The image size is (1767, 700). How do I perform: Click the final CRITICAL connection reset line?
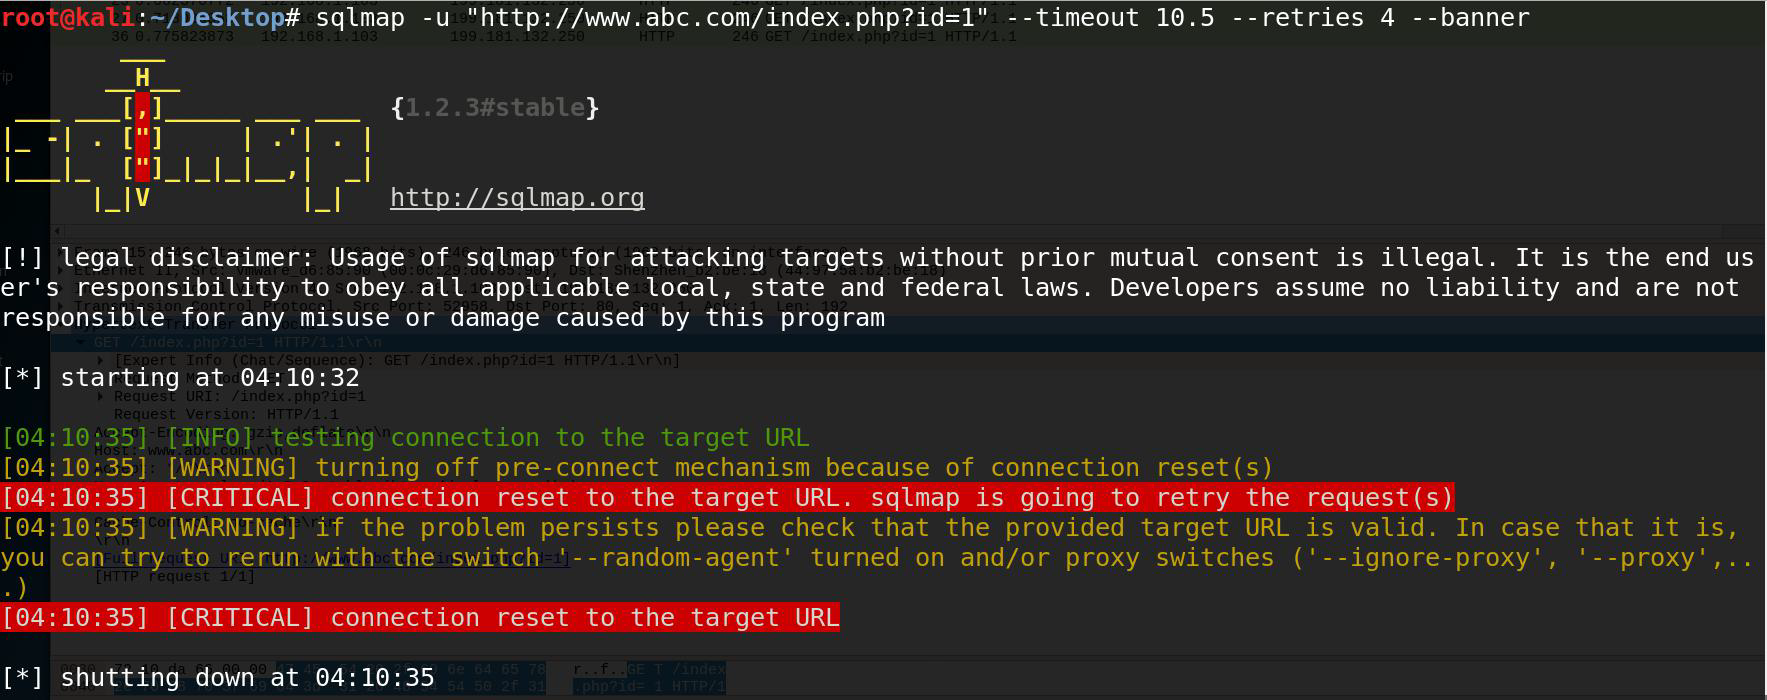pyautogui.click(x=420, y=618)
